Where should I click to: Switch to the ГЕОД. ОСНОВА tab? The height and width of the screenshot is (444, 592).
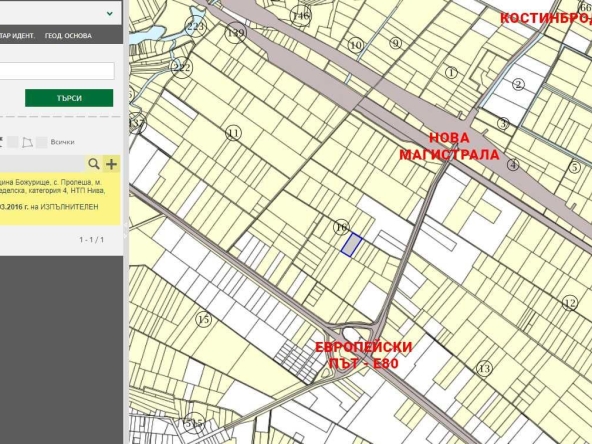point(68,36)
